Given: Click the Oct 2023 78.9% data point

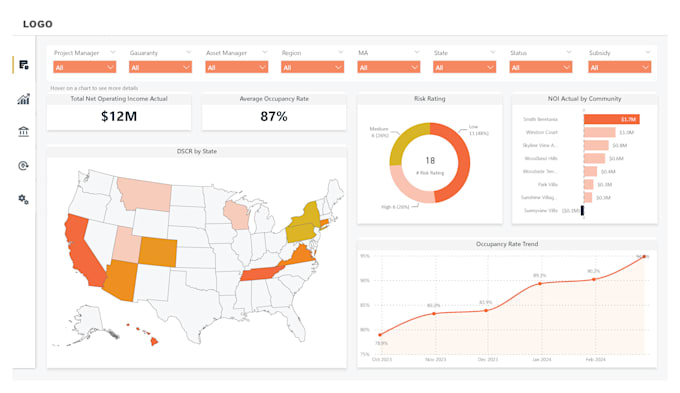Looking at the screenshot, I should tap(380, 334).
